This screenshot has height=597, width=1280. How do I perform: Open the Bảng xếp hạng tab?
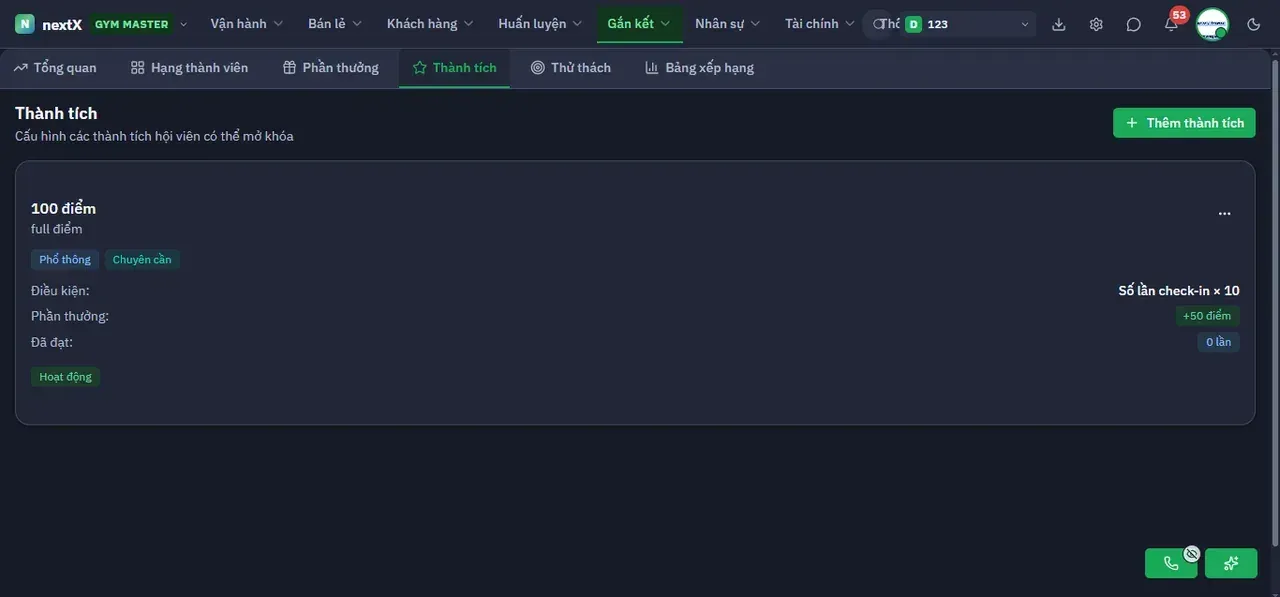click(699, 68)
